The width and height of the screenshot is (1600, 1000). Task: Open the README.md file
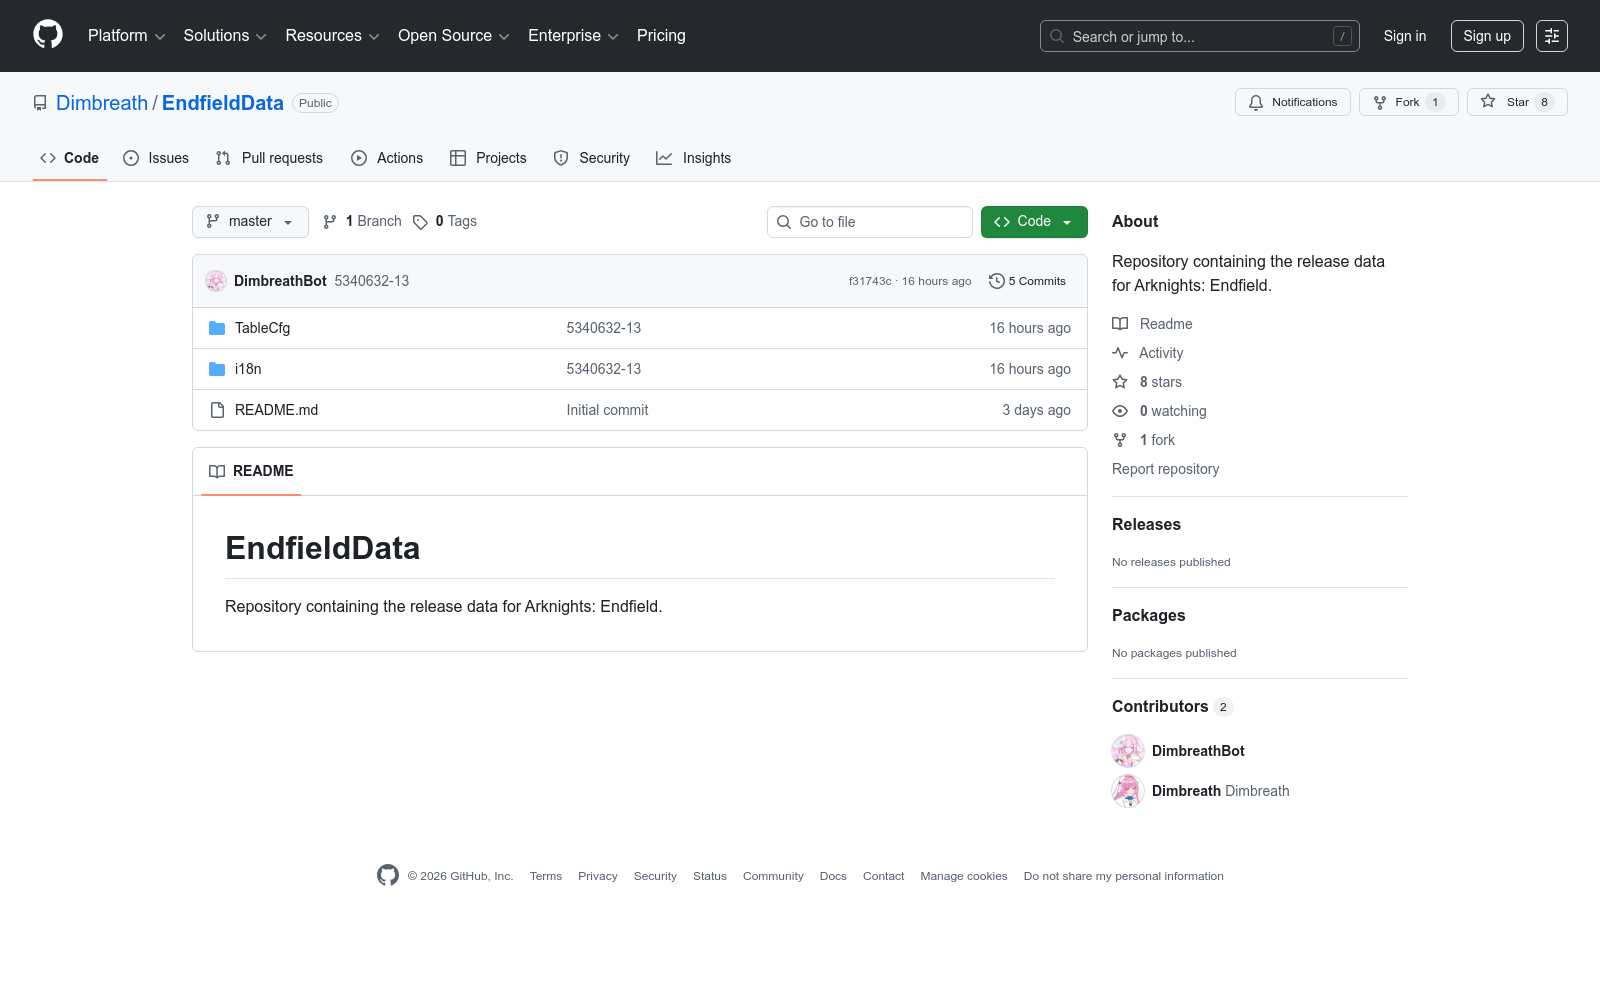click(x=276, y=410)
